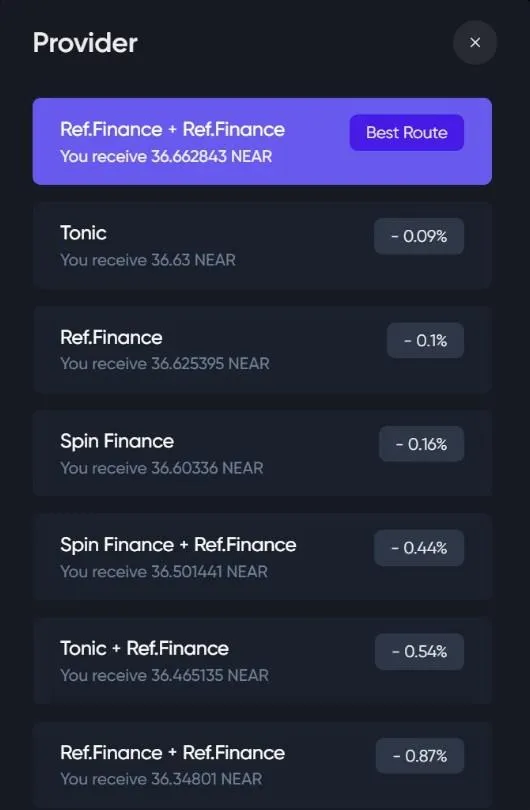Click the Provider heading
The image size is (530, 810).
[x=85, y=42]
